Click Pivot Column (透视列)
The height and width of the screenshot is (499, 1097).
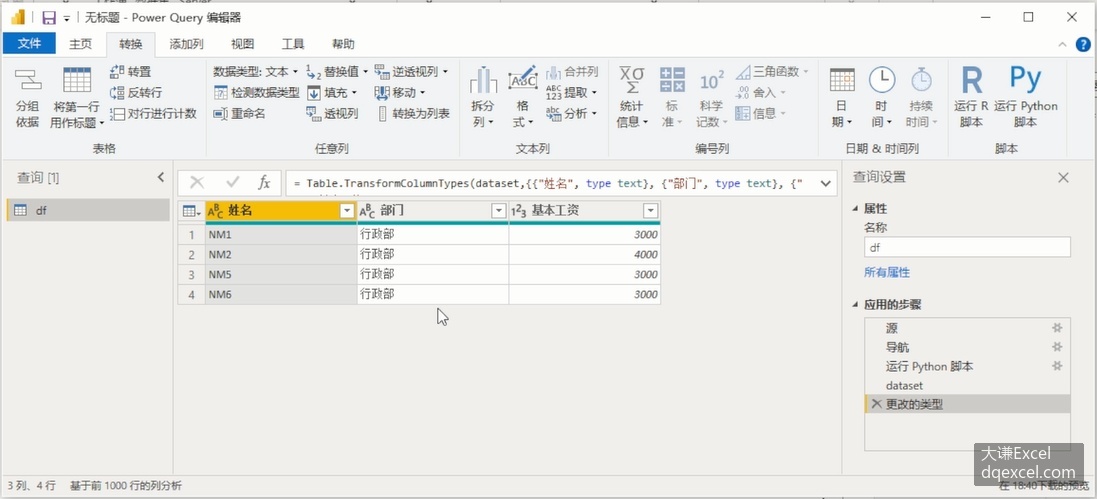point(332,113)
